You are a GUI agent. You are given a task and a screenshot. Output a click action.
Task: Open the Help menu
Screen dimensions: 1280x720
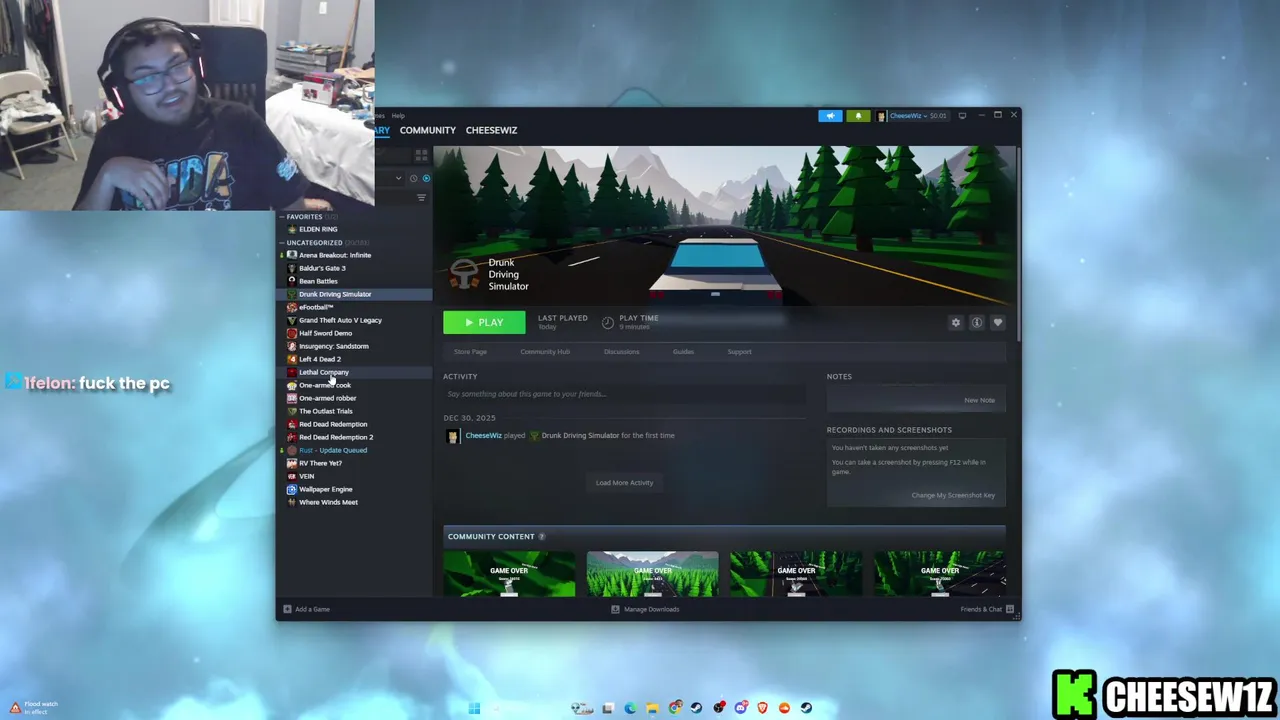point(398,116)
